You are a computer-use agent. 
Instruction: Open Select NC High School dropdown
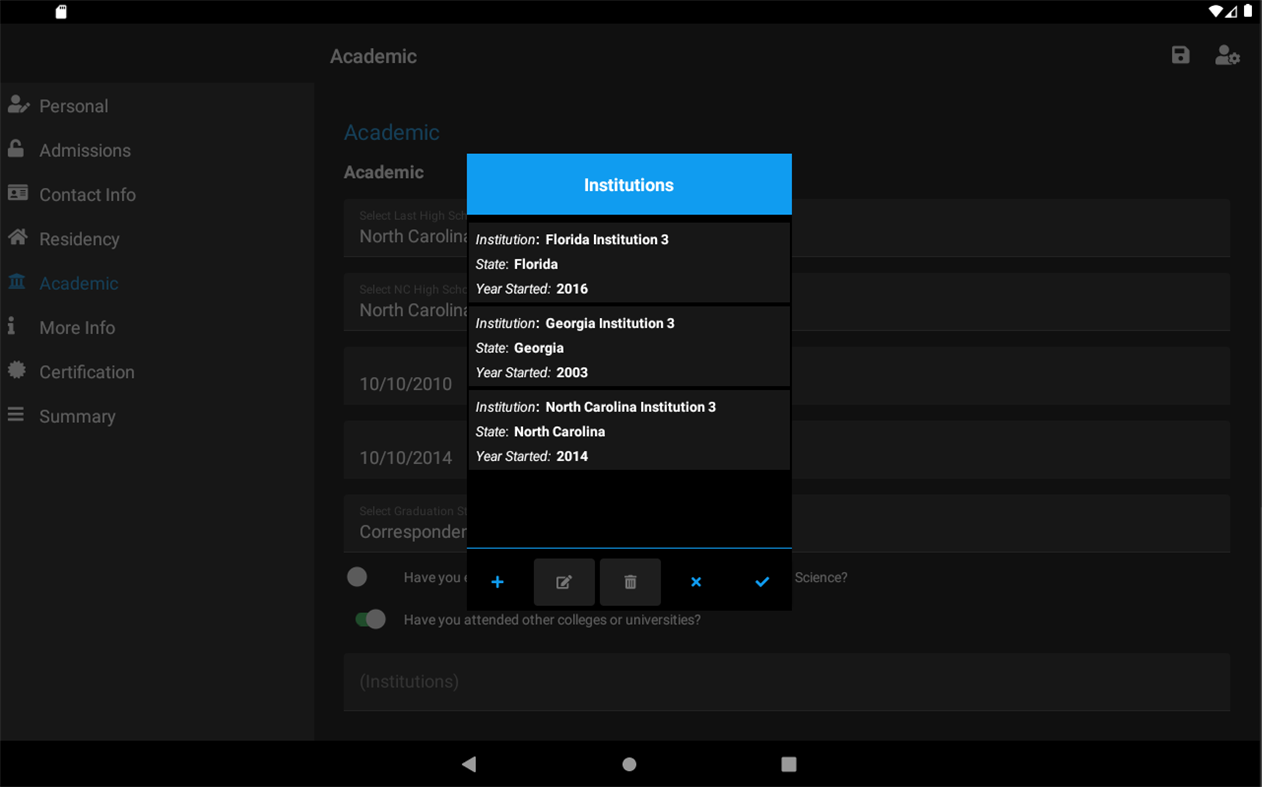[787, 302]
